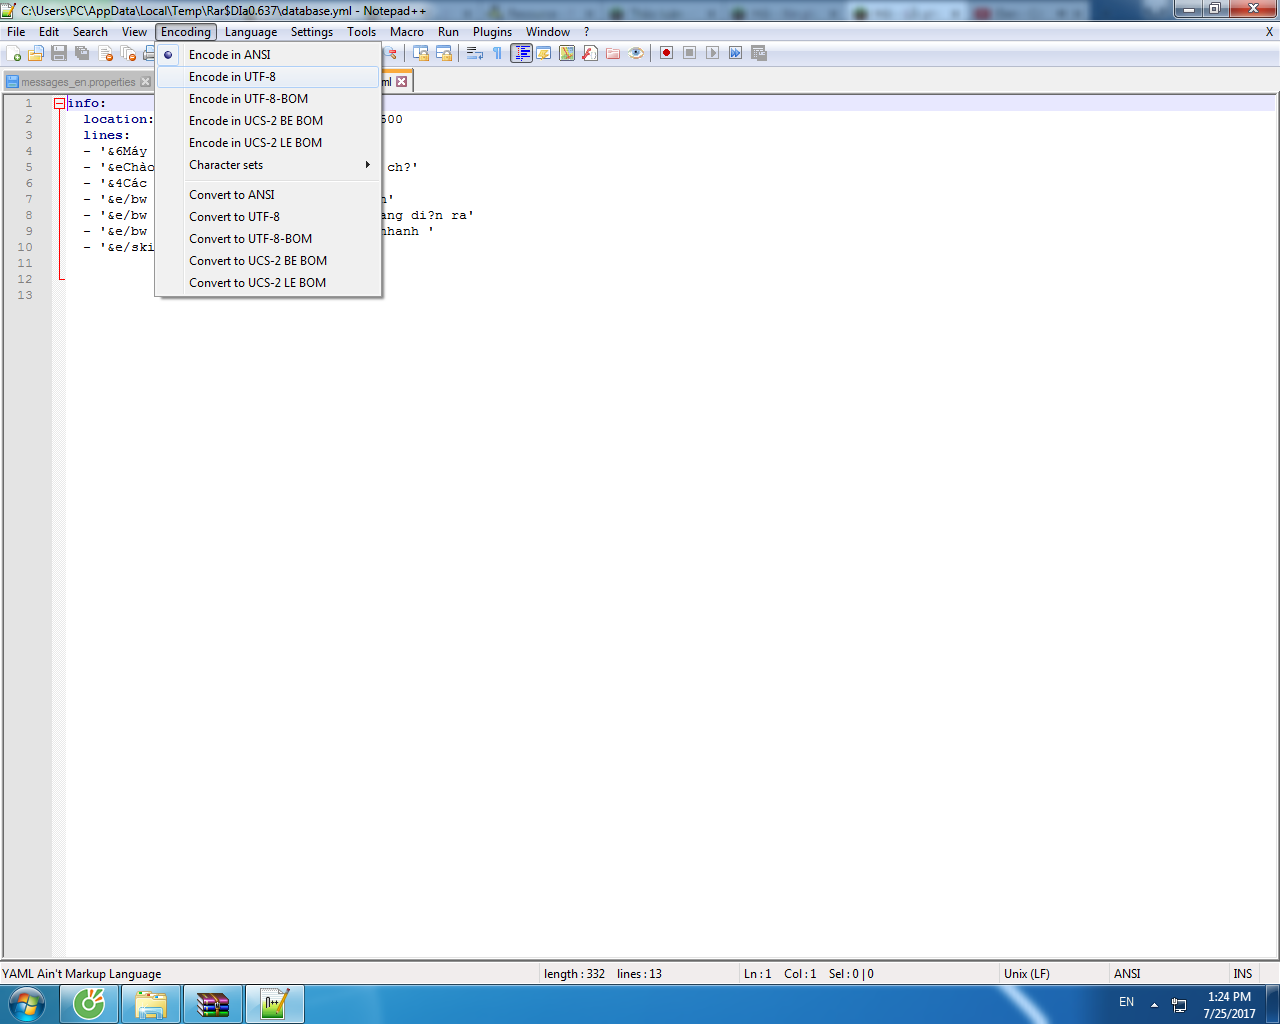Open the View menu
Screen dimensions: 1280x1024
click(134, 32)
